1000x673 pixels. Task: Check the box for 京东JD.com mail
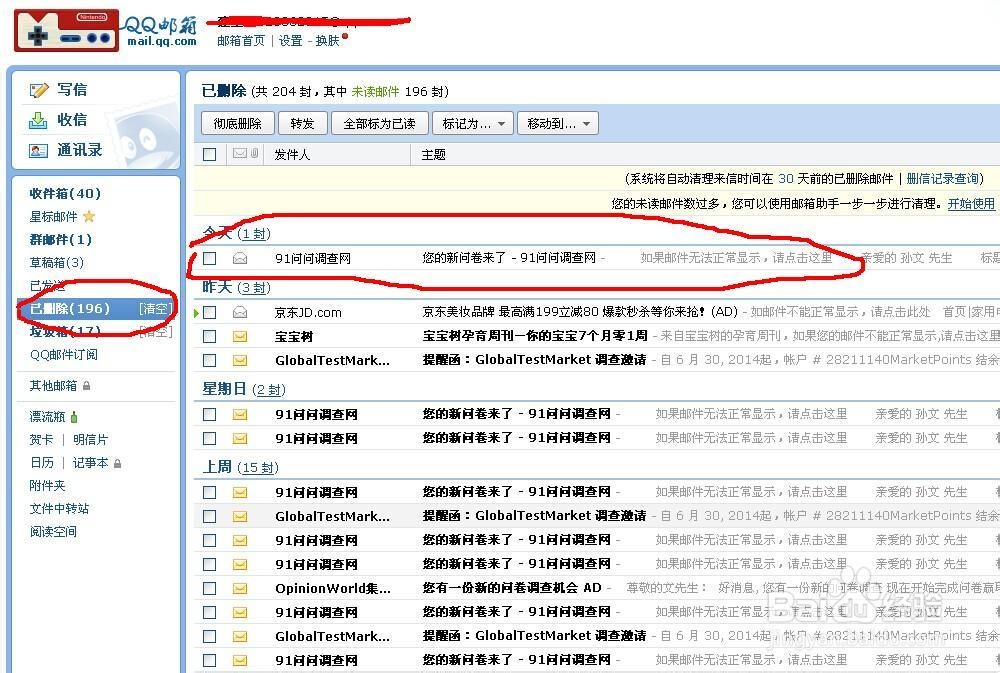pos(209,313)
